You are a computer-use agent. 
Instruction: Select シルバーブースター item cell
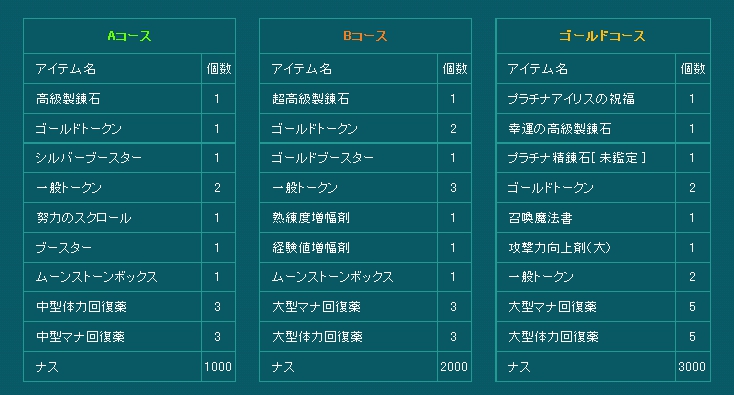click(112, 158)
